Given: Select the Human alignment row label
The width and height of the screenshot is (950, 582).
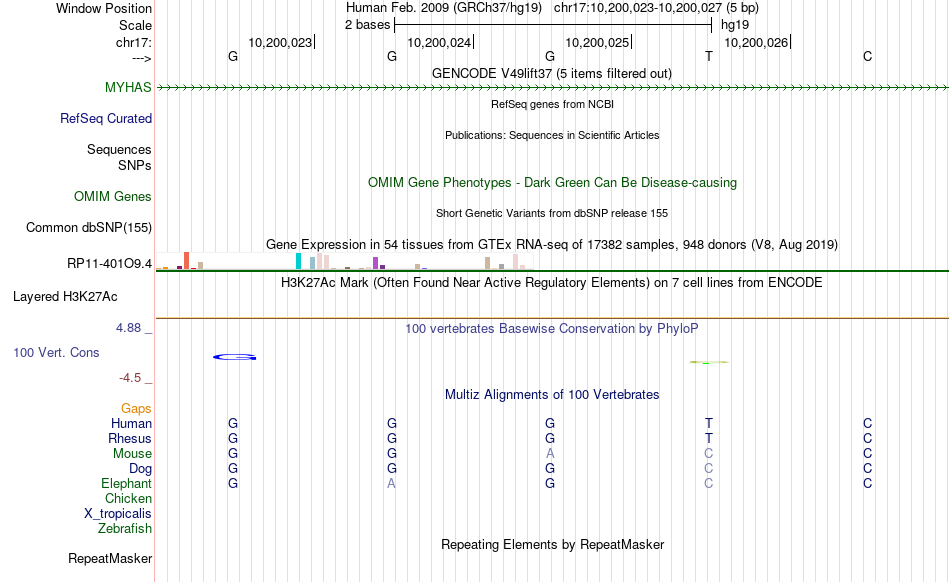Looking at the screenshot, I should 131,423.
